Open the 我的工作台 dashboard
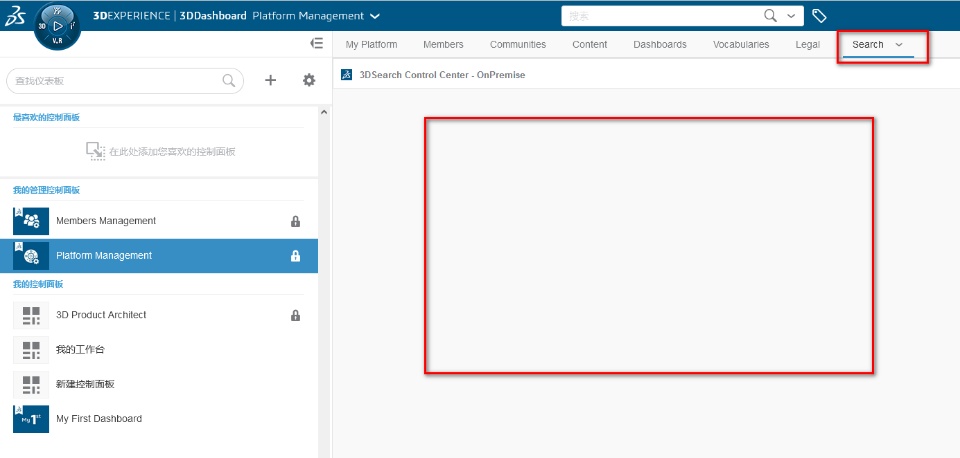This screenshot has height=458, width=960. [x=159, y=350]
